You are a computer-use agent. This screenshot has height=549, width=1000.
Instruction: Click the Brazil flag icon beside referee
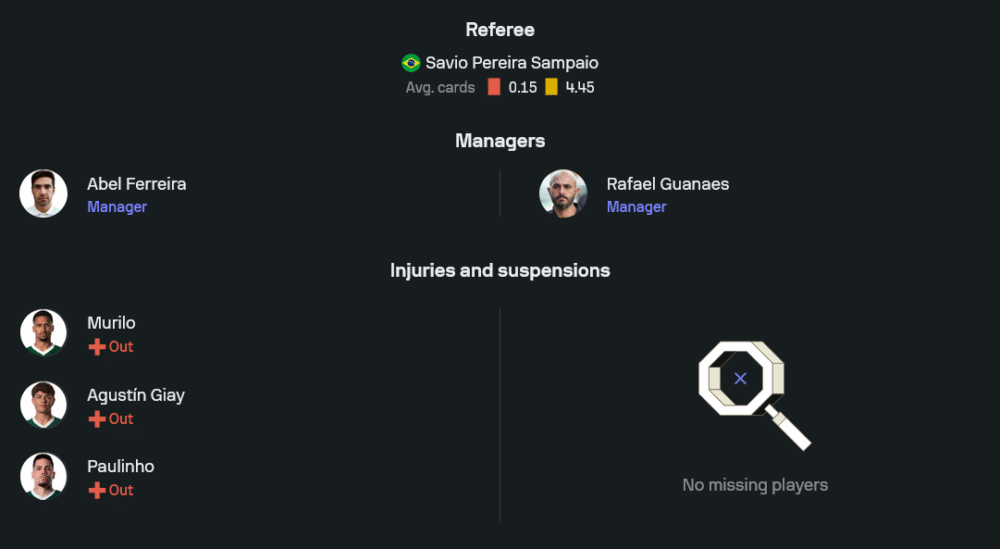pyautogui.click(x=411, y=63)
